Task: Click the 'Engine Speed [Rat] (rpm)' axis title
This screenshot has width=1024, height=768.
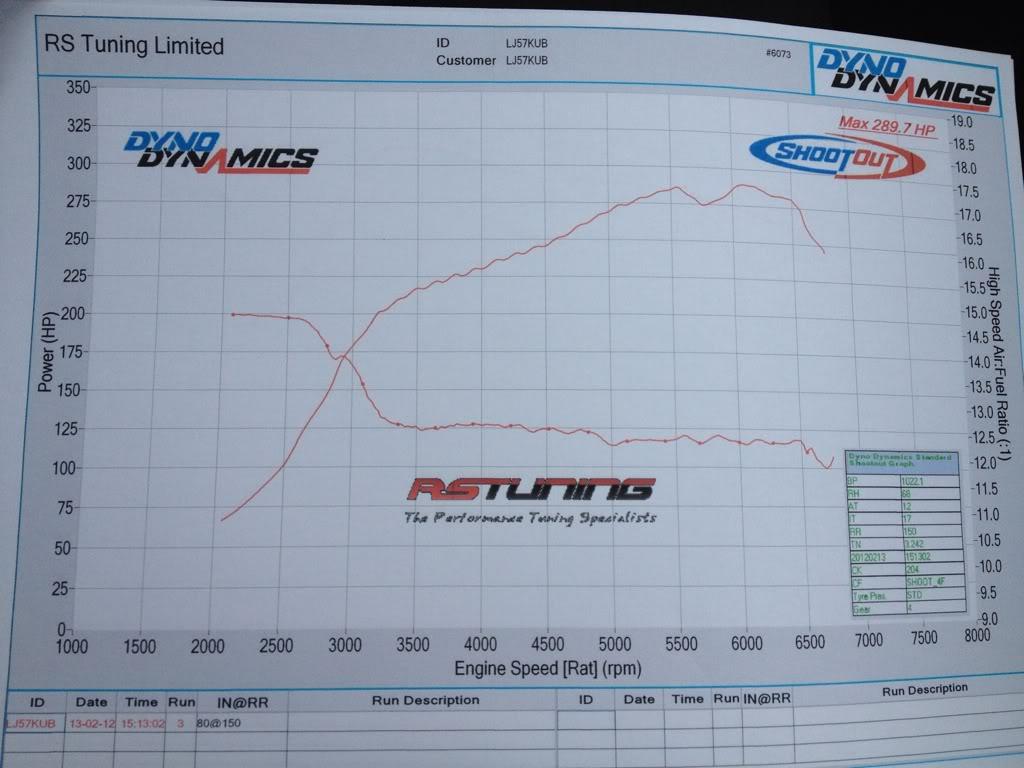Action: coord(547,668)
